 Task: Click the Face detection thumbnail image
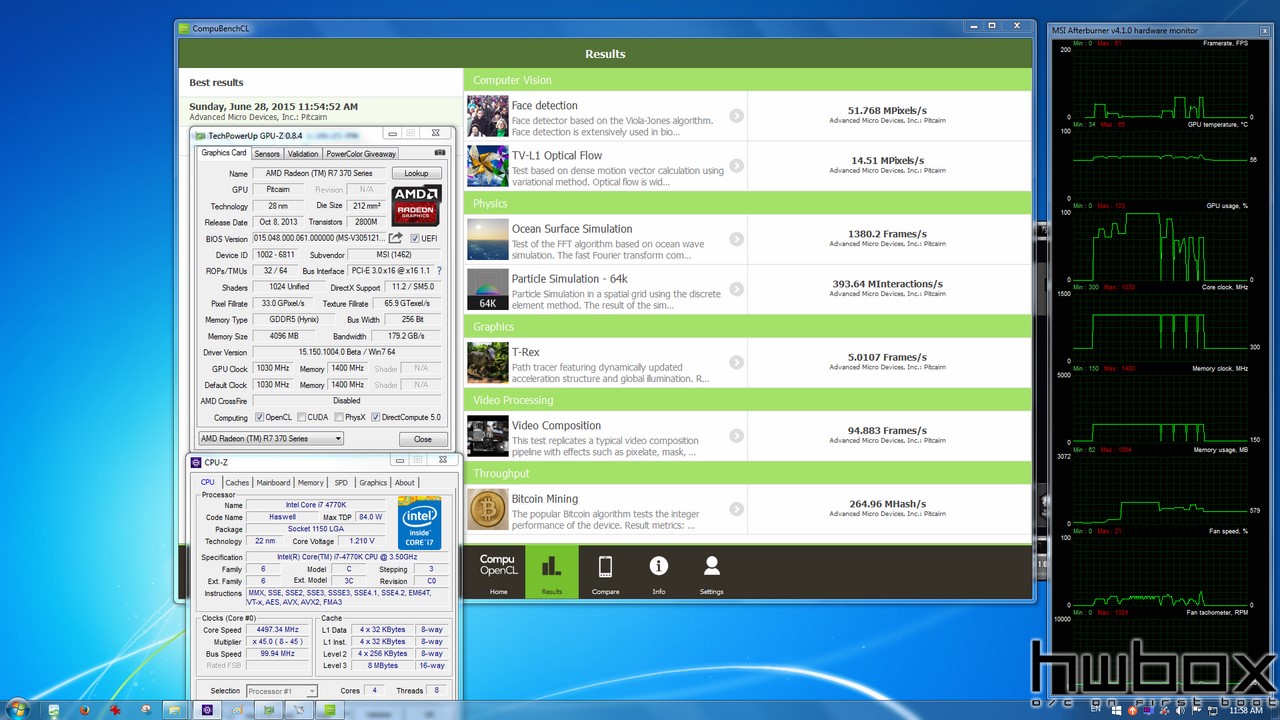tap(488, 116)
